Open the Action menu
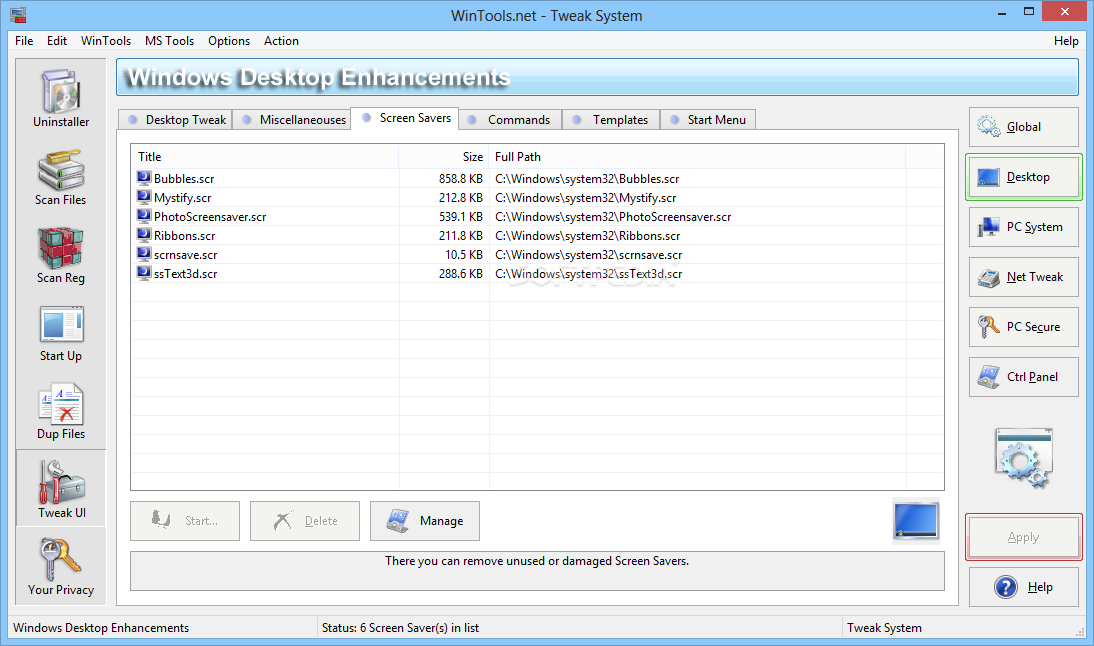This screenshot has height=646, width=1094. [281, 40]
